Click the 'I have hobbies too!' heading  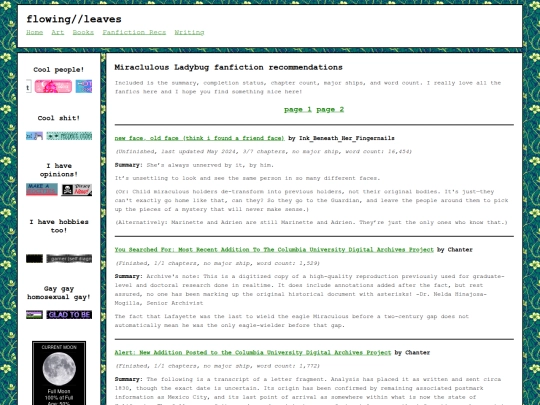pos(59,226)
